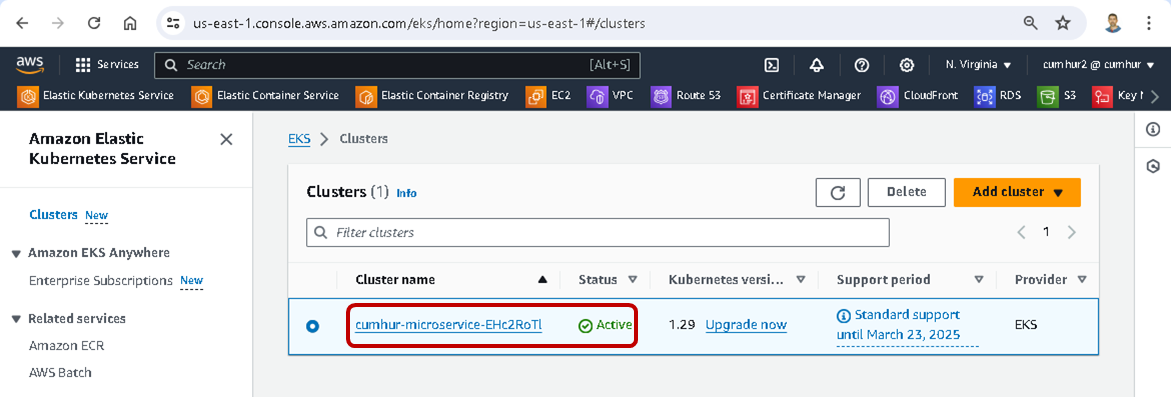Open the Chrome profile avatar
Viewport: 1171px width, 397px height.
click(1114, 23)
